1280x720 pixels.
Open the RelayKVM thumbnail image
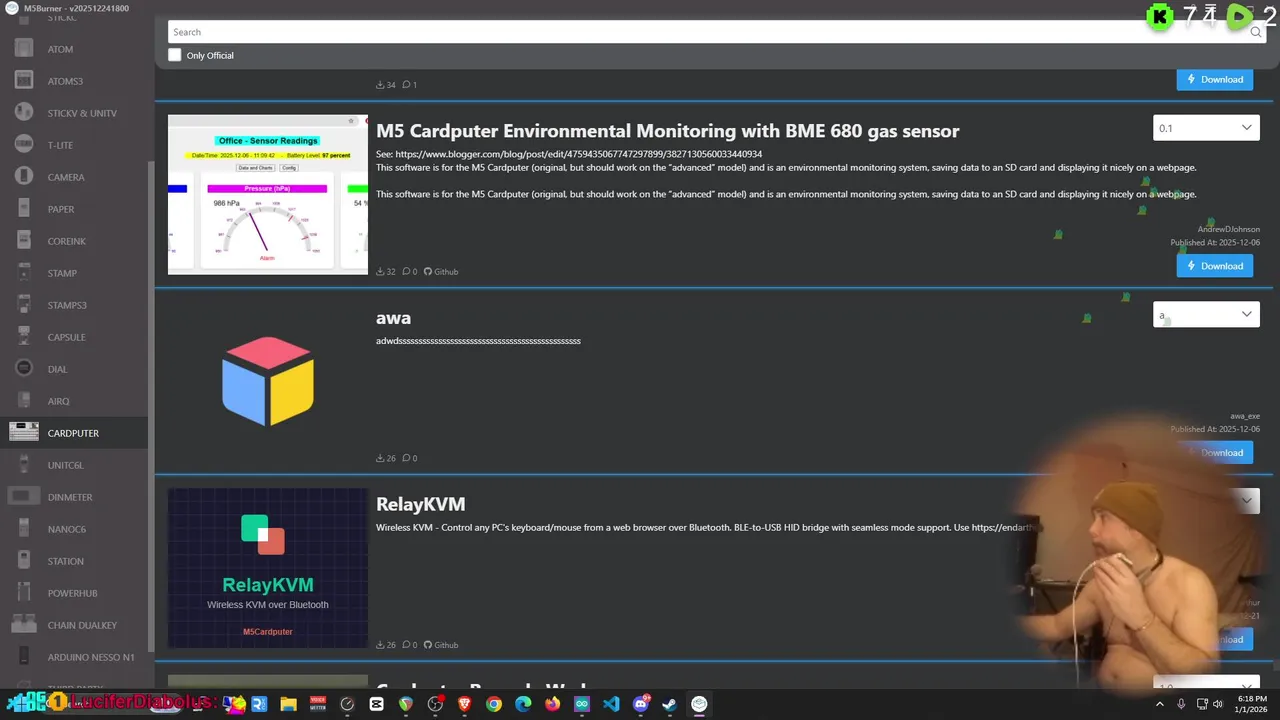point(268,568)
